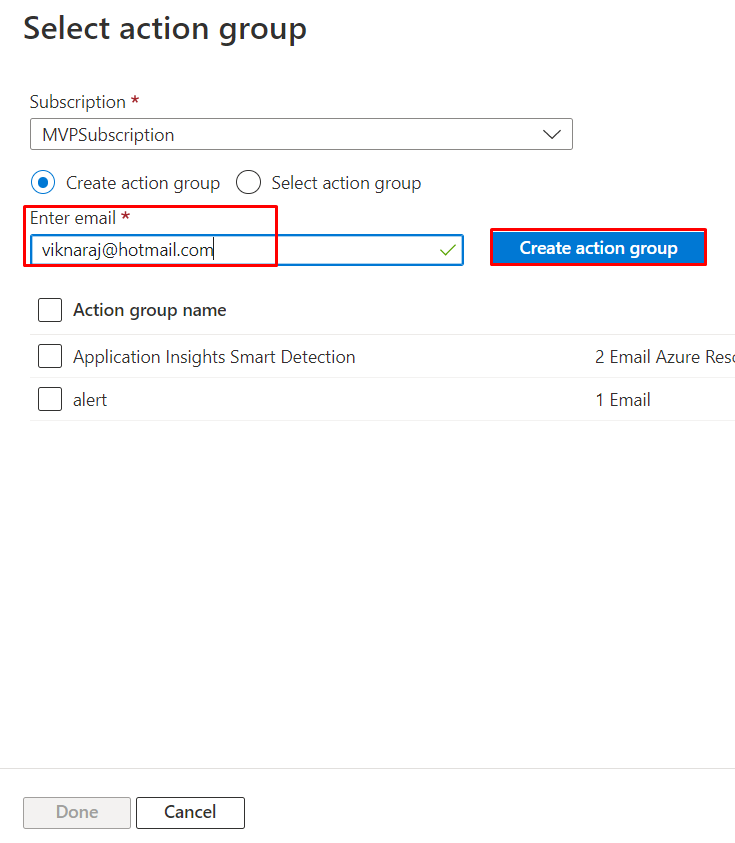
Task: Check the alert action group checkbox
Action: click(x=50, y=399)
